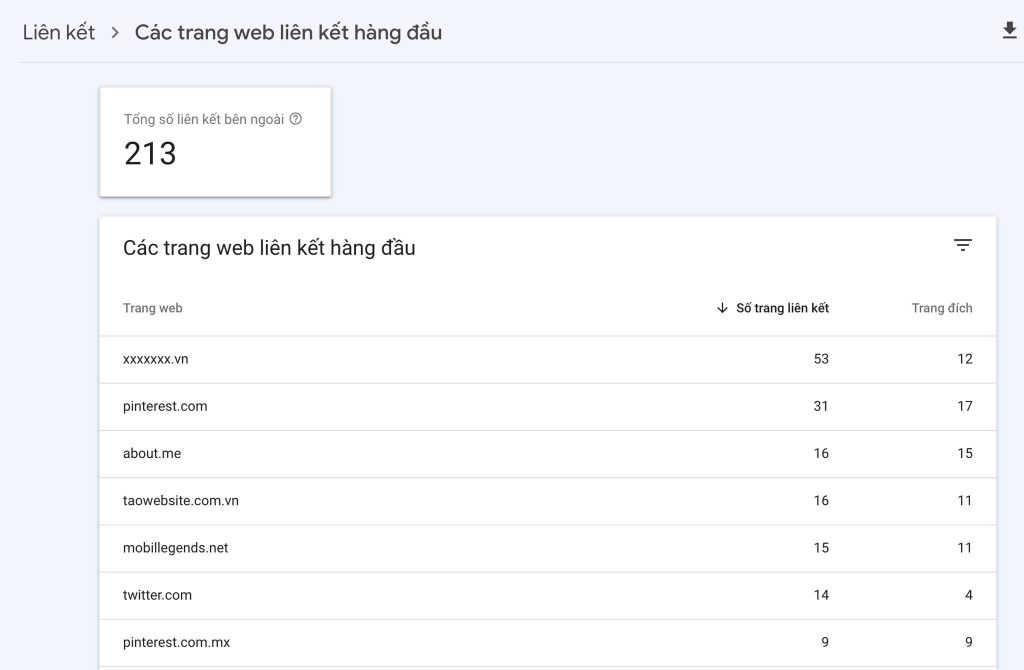This screenshot has width=1024, height=670.
Task: Open table filtering options icon
Action: coord(962,244)
